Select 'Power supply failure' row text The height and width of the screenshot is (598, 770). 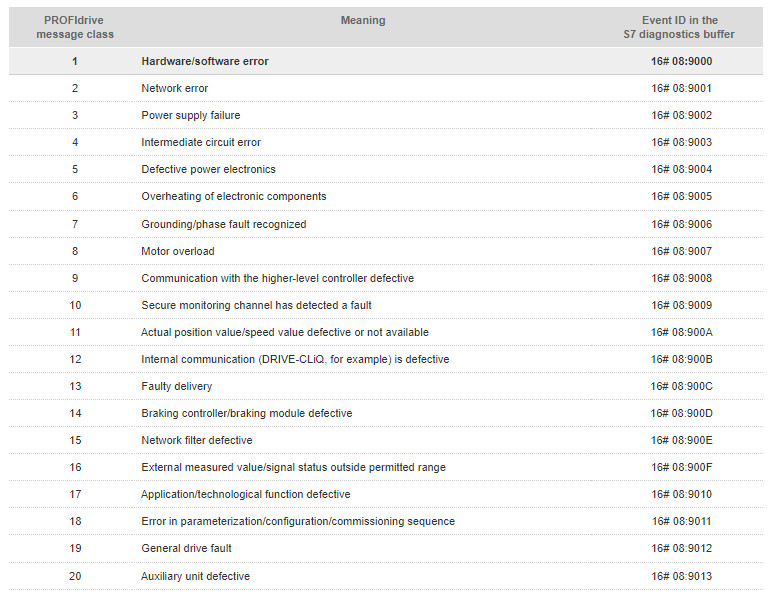(x=191, y=115)
